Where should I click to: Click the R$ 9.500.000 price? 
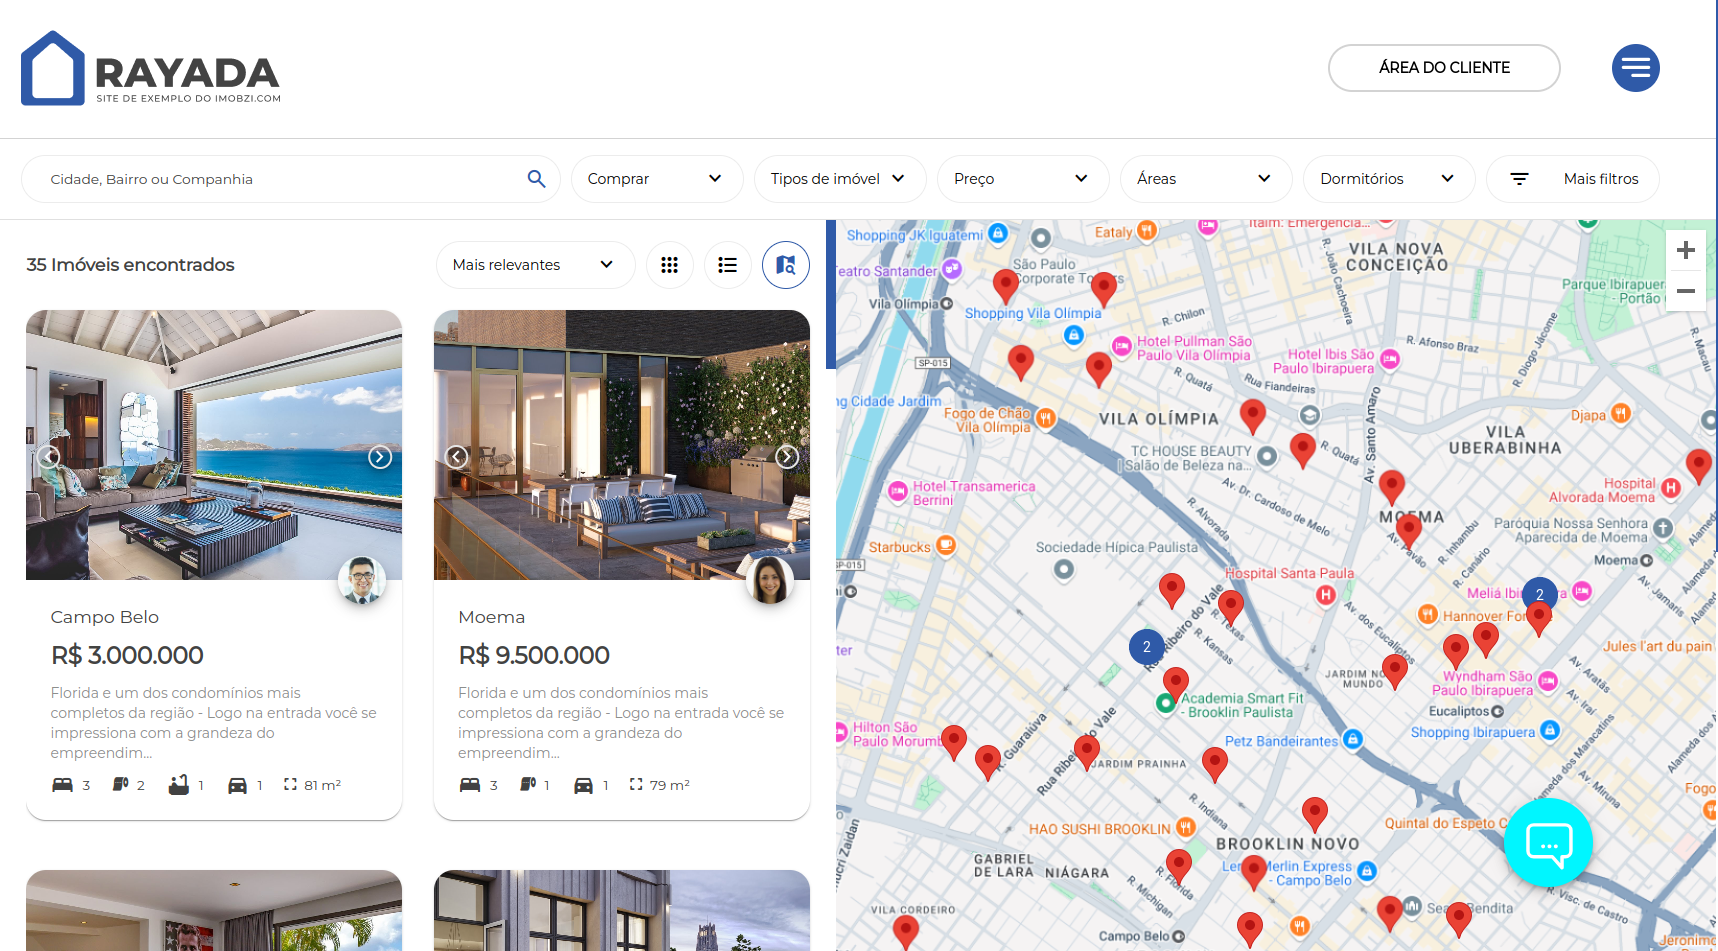pyautogui.click(x=534, y=656)
